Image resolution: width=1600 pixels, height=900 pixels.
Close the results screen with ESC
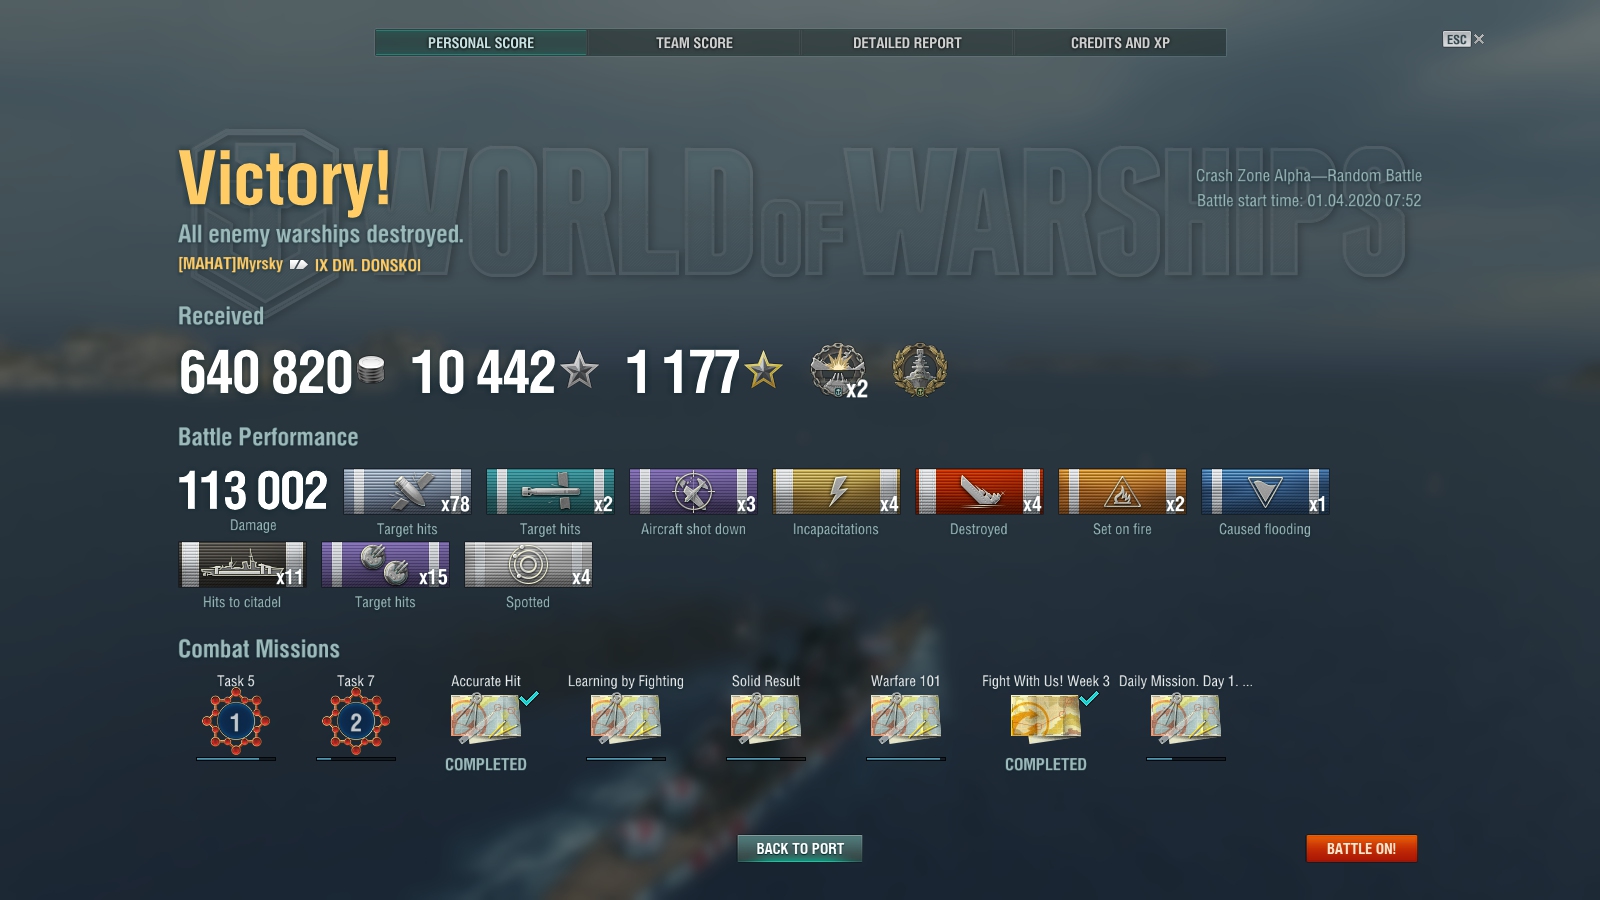(1463, 39)
